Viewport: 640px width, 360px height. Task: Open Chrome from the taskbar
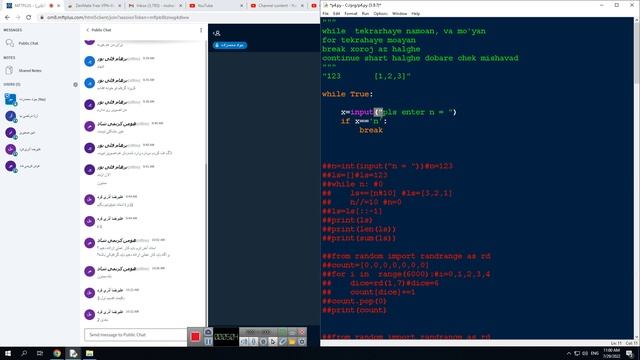57,353
